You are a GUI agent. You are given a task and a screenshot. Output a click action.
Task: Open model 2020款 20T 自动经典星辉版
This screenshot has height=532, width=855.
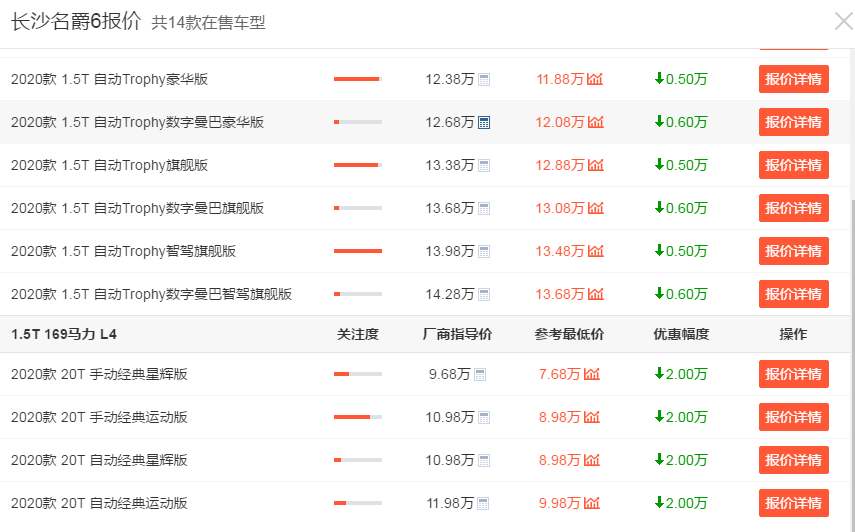click(x=99, y=461)
